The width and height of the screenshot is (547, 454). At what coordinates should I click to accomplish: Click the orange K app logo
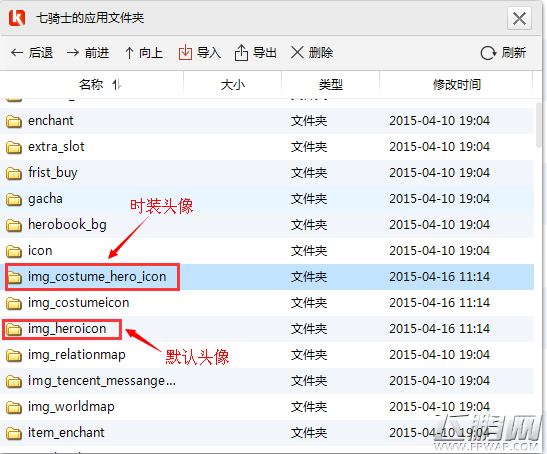click(17, 18)
